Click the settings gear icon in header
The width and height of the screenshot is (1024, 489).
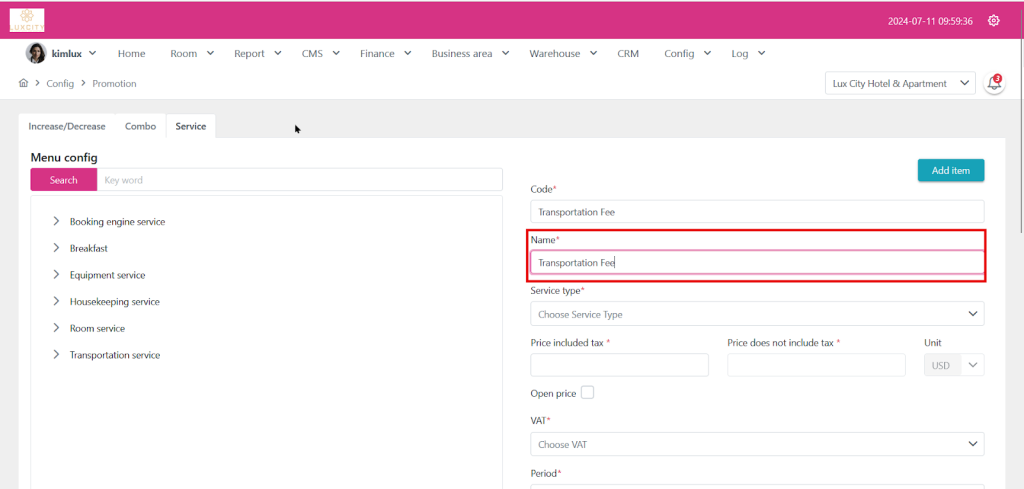[x=993, y=21]
